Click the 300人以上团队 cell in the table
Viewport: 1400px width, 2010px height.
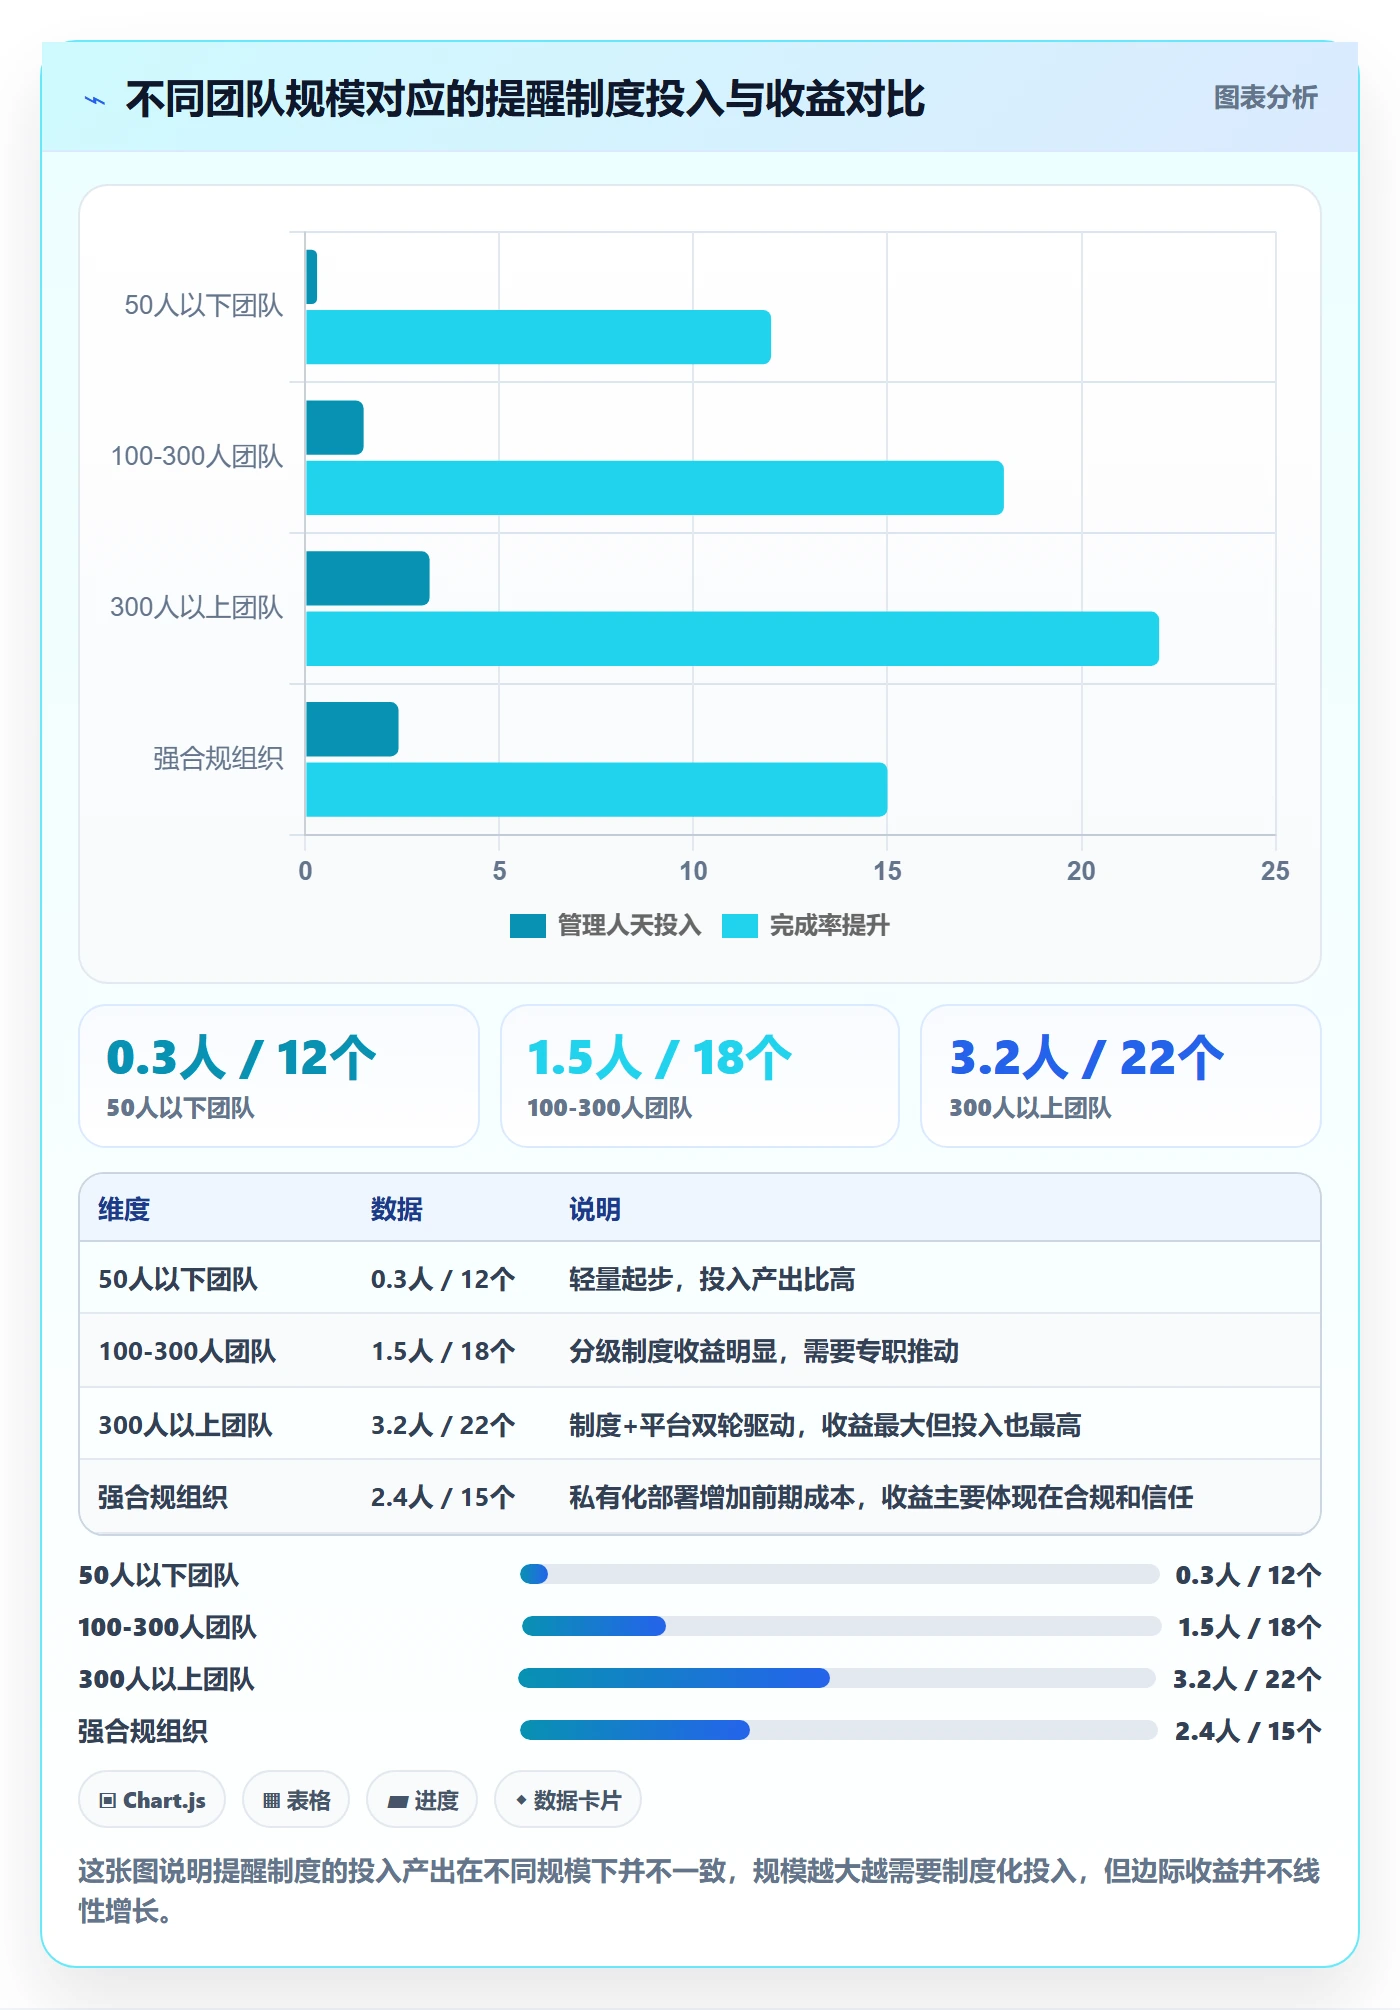[x=185, y=1425]
